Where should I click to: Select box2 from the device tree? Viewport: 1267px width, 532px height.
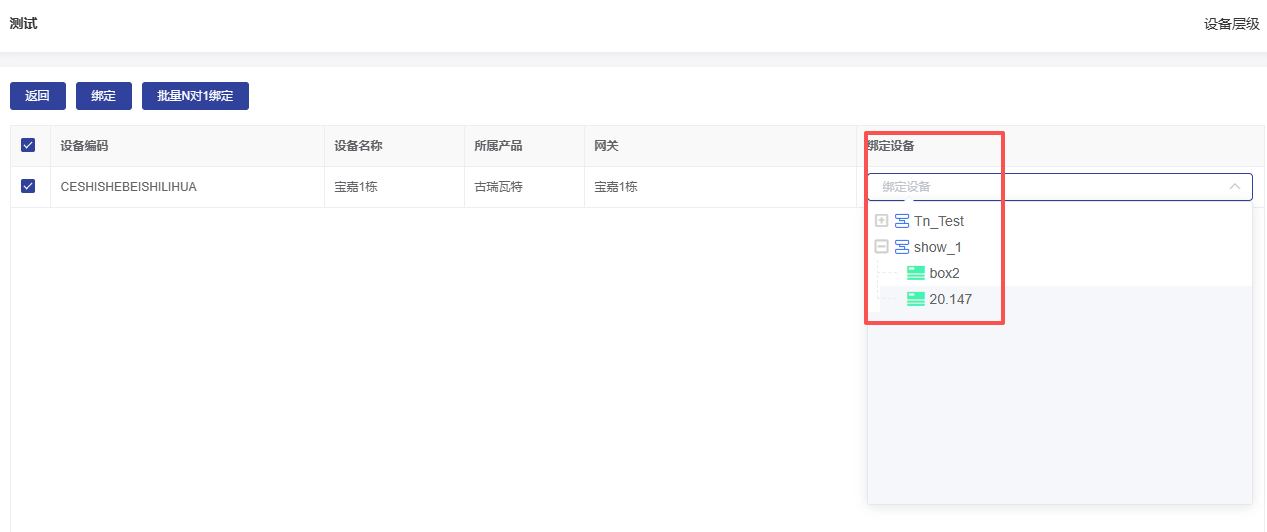[944, 273]
